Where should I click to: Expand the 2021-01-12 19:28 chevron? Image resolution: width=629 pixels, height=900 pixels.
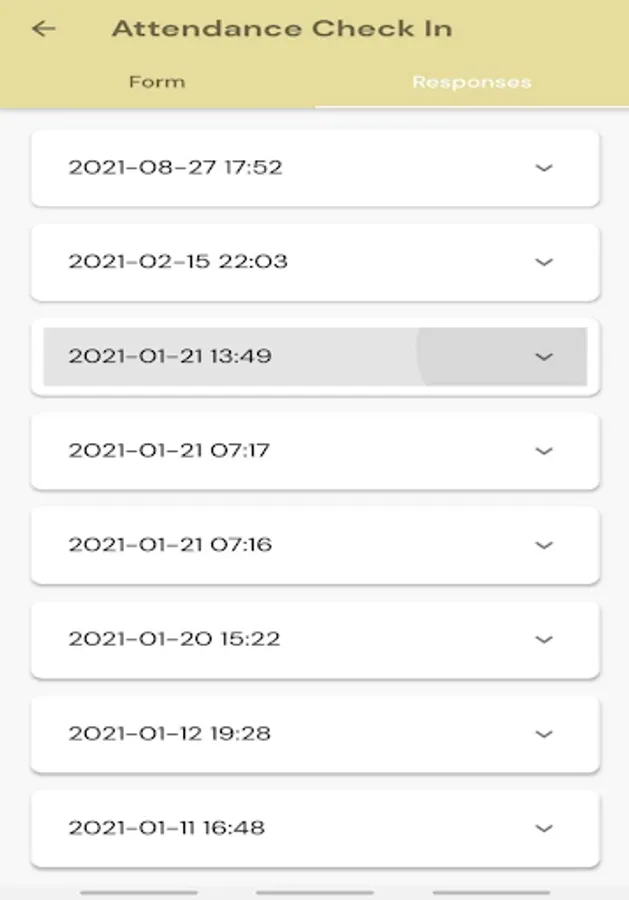point(543,734)
